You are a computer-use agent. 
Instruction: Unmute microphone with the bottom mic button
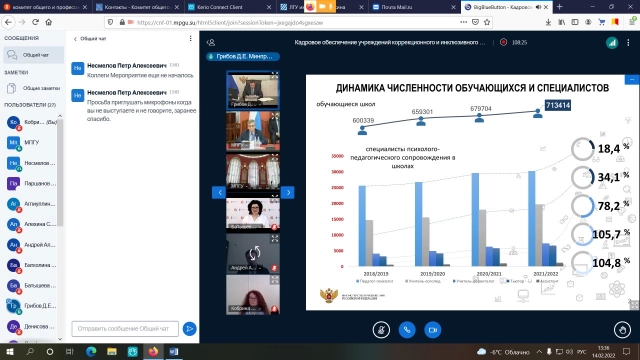coord(381,330)
